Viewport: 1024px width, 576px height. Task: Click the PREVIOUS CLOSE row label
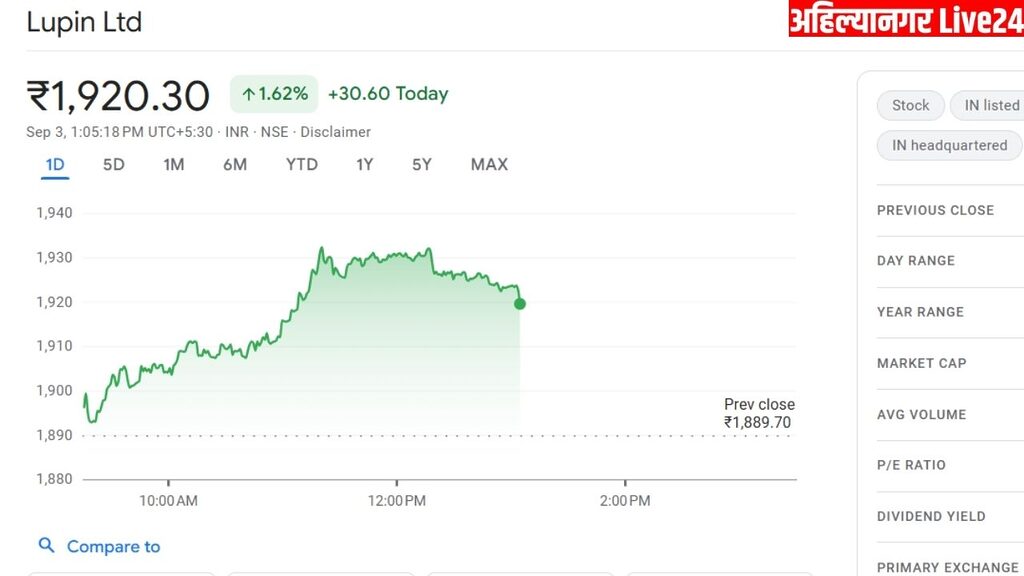coord(935,210)
